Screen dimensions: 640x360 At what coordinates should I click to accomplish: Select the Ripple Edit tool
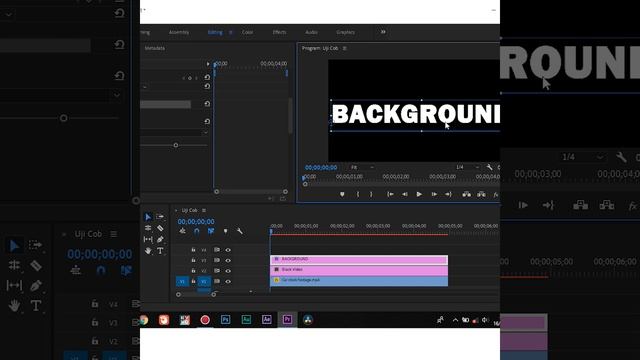point(148,228)
